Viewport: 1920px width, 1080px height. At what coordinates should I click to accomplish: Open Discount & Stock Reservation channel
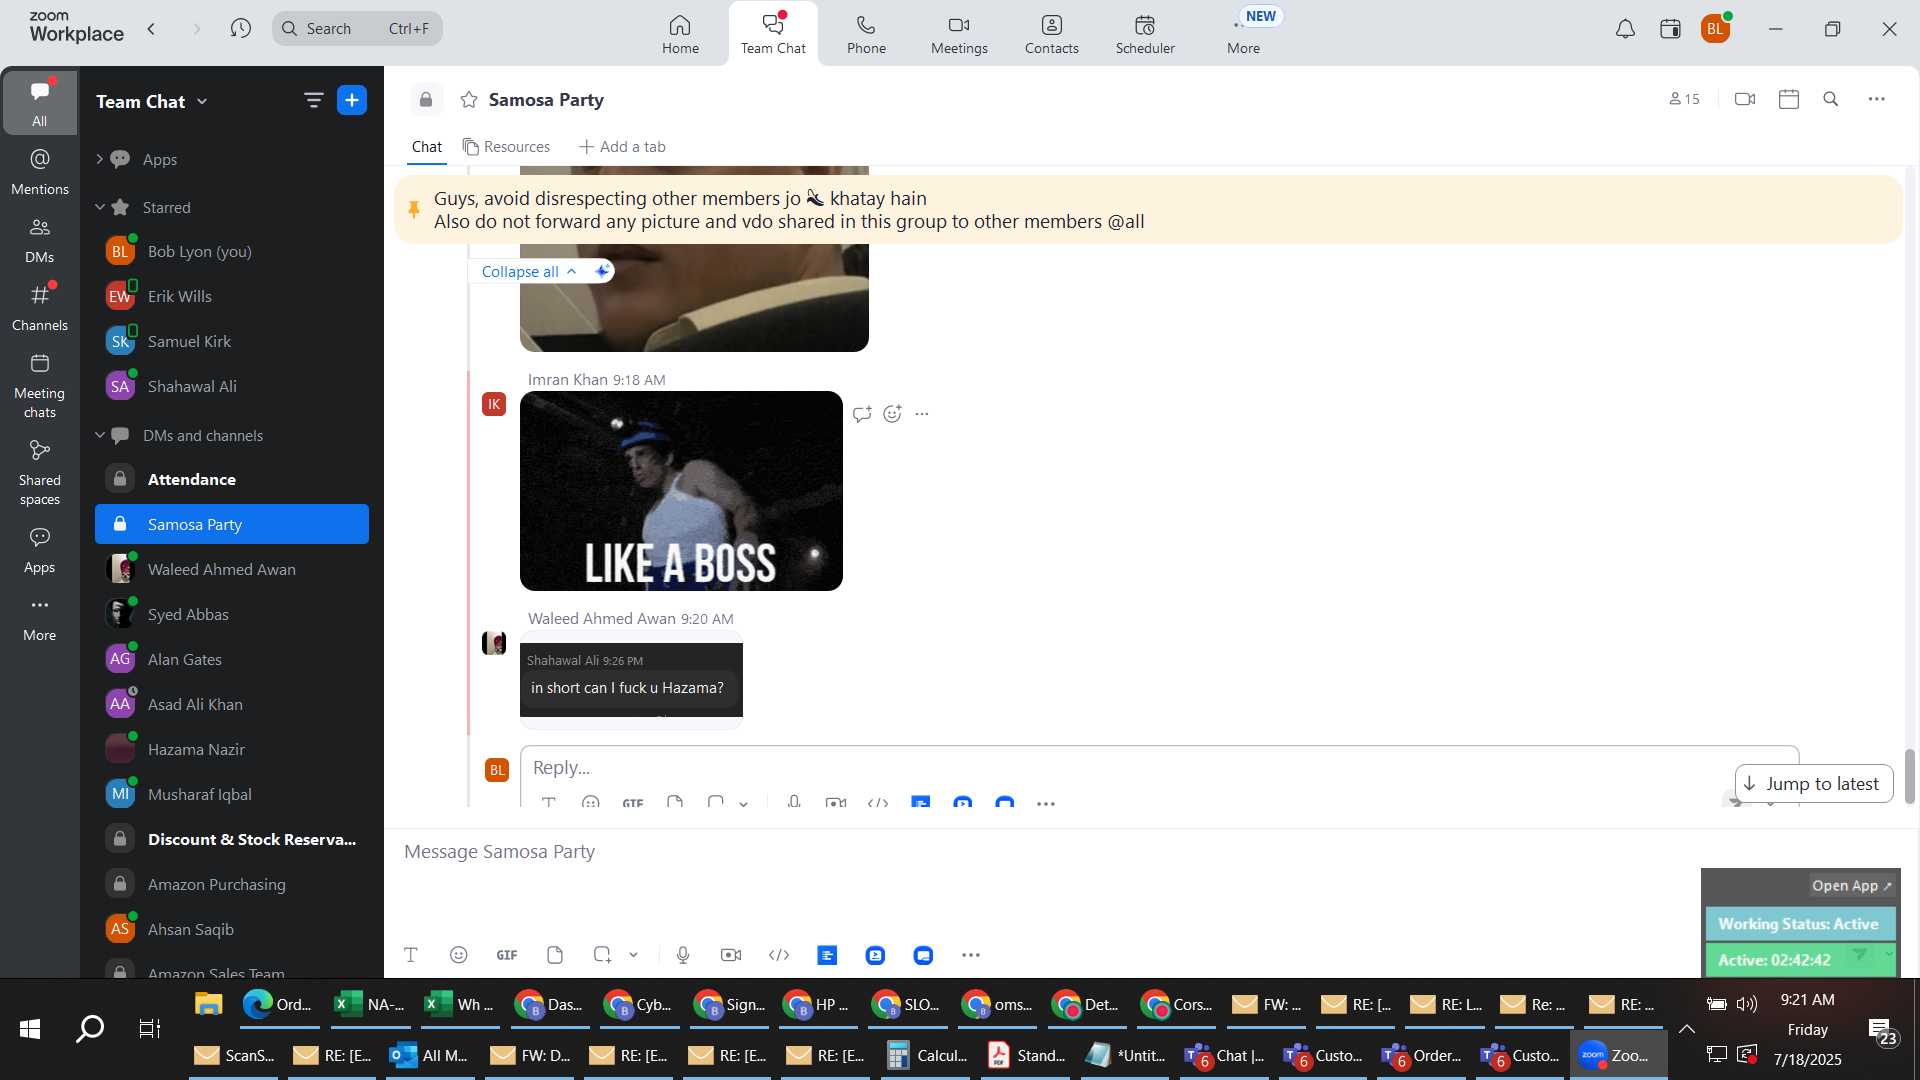[232, 839]
